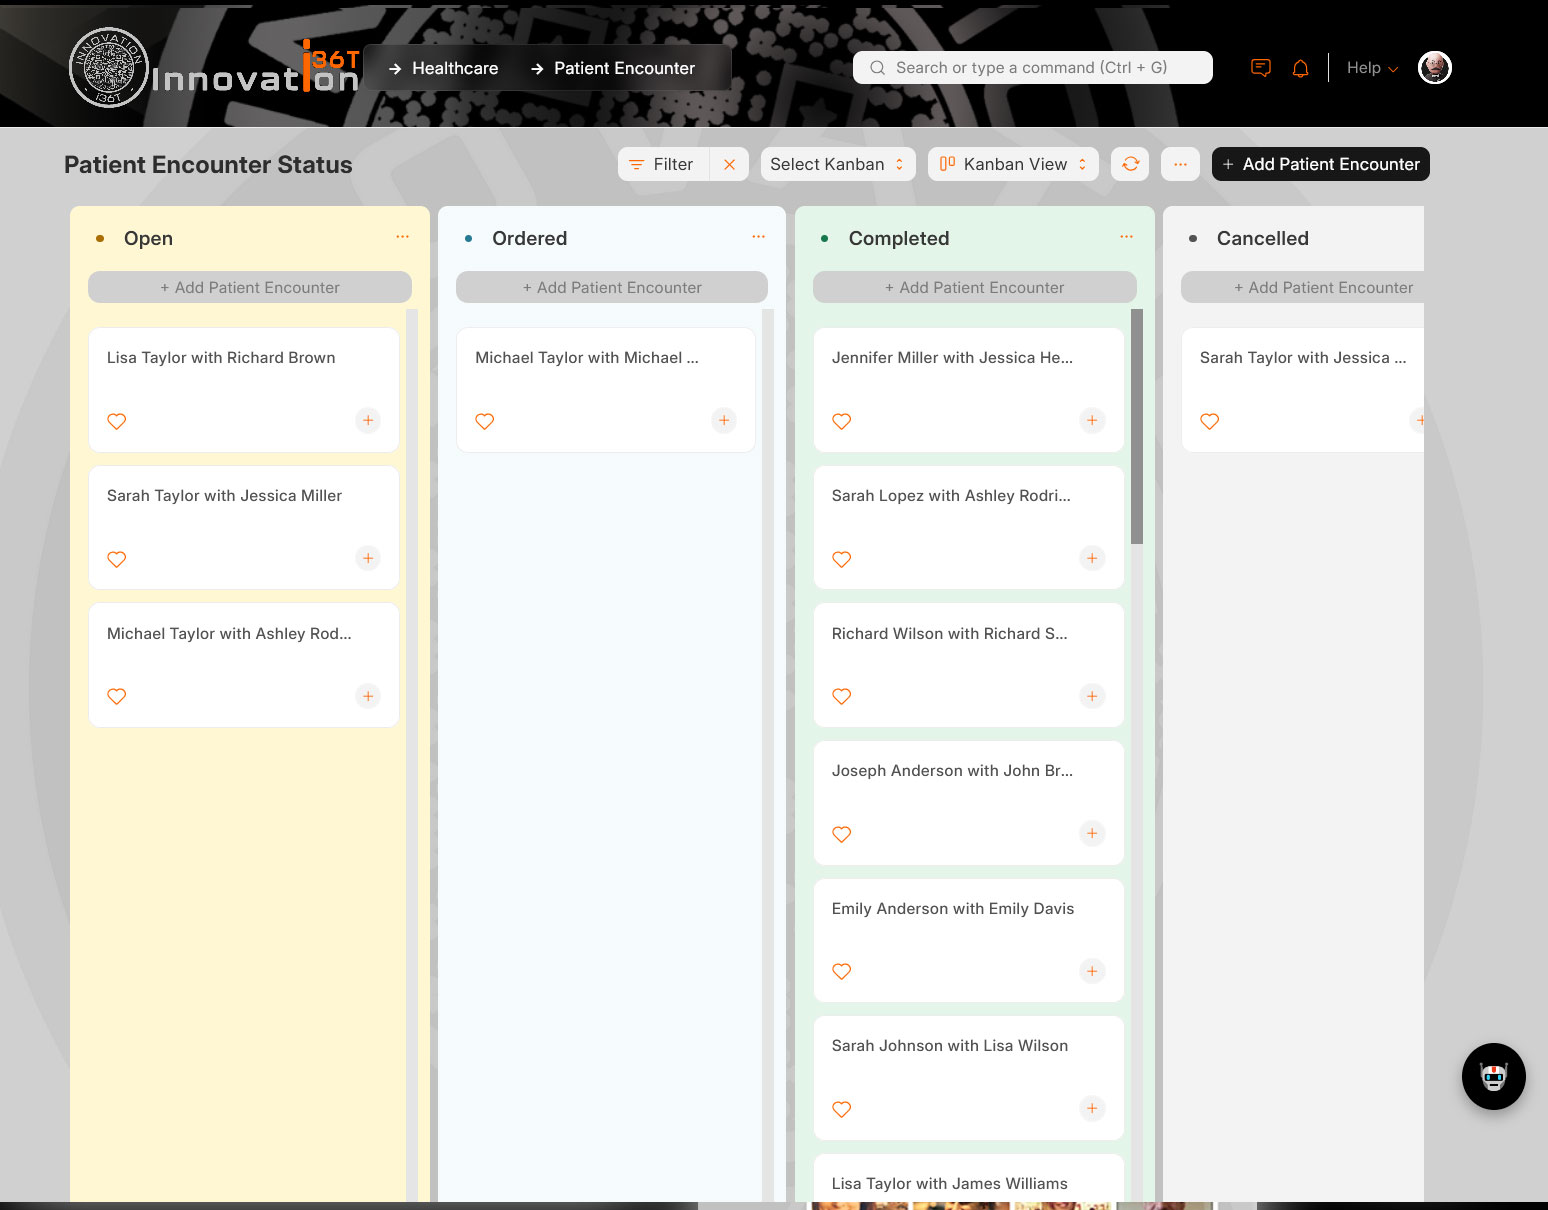Click plus icon on Lisa Taylor with Richard Brown card
The image size is (1548, 1210).
pos(368,421)
